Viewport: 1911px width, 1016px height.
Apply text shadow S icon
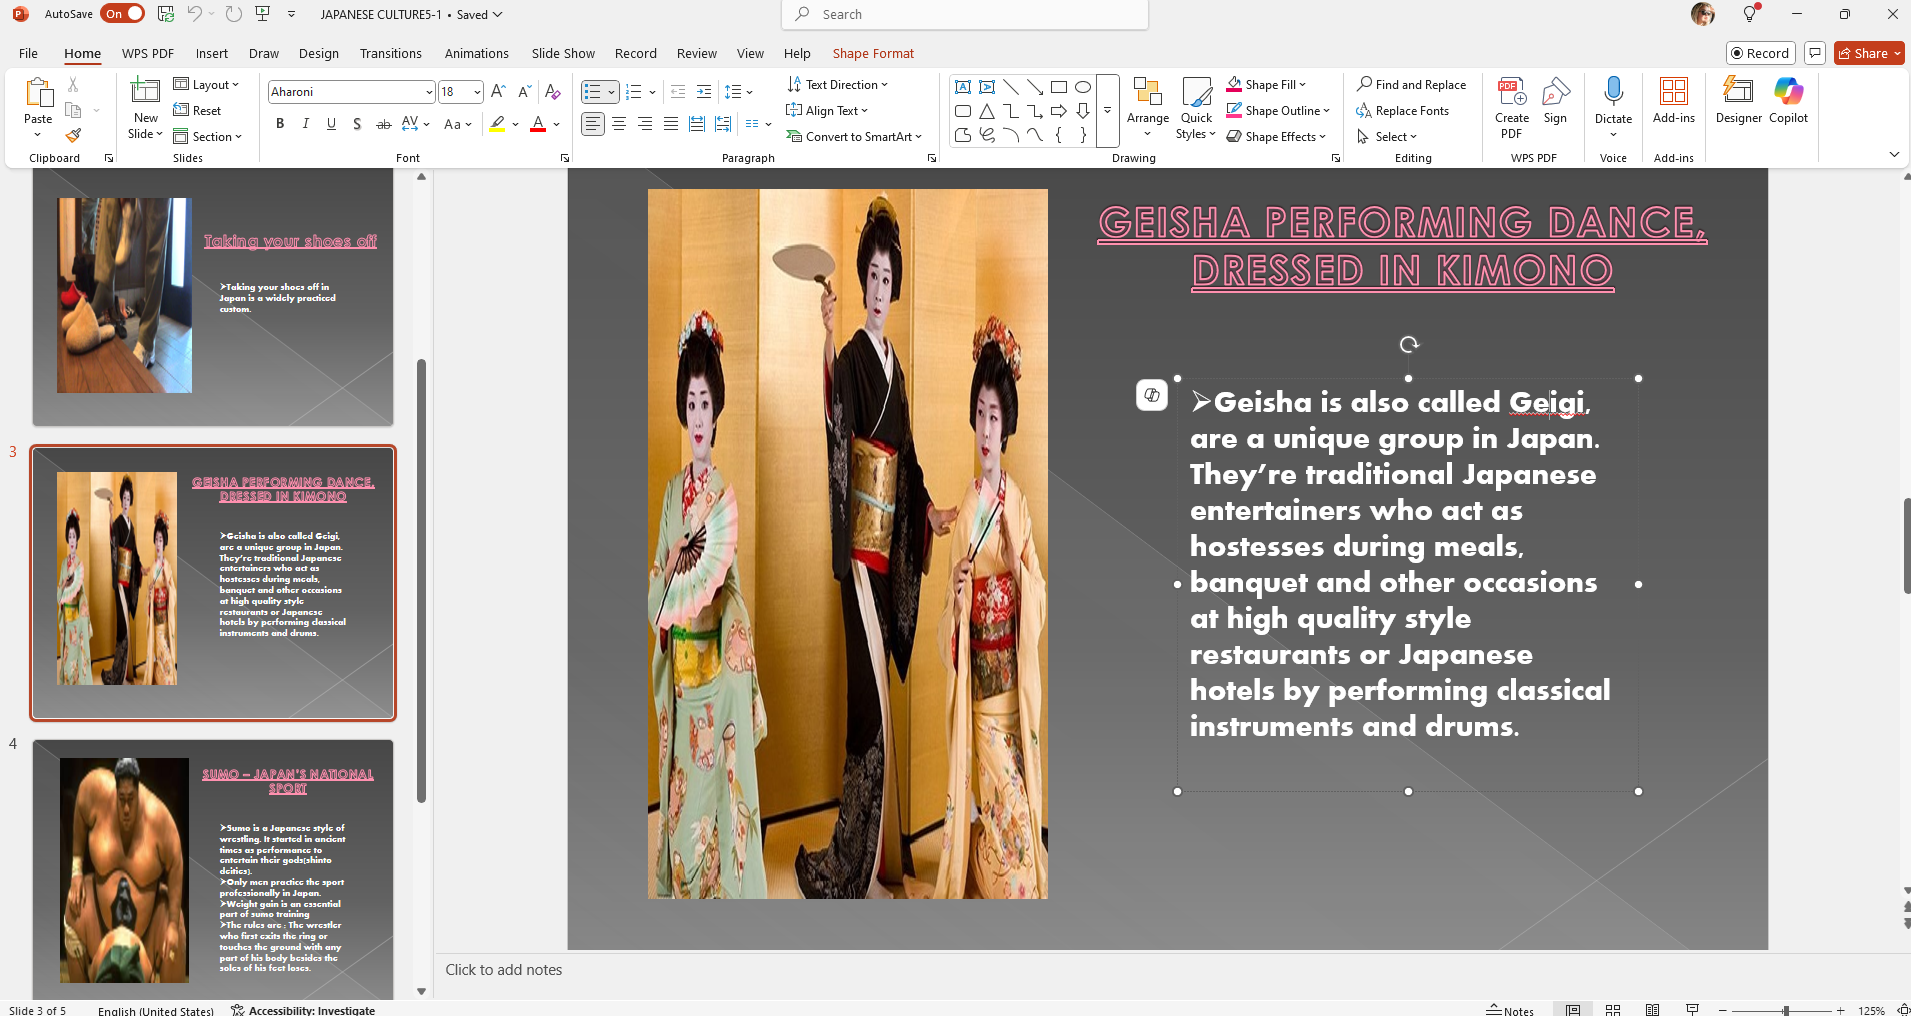coord(357,124)
